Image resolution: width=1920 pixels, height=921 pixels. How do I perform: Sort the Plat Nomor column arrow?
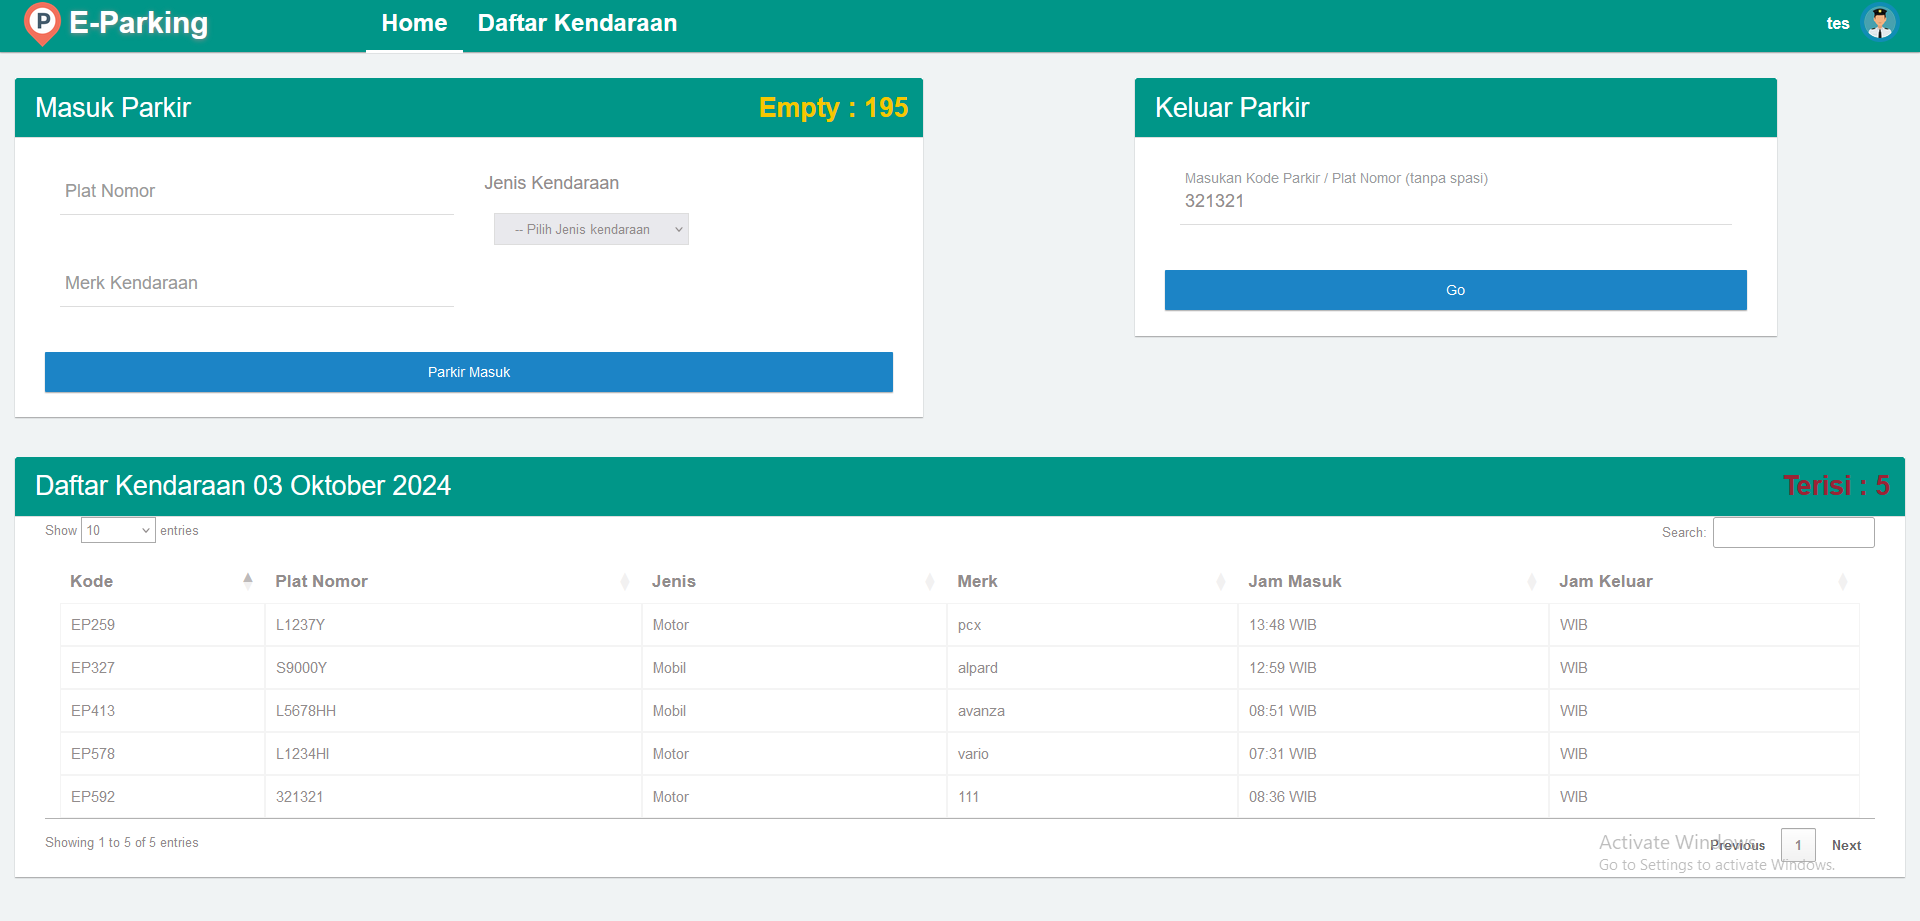(x=625, y=581)
